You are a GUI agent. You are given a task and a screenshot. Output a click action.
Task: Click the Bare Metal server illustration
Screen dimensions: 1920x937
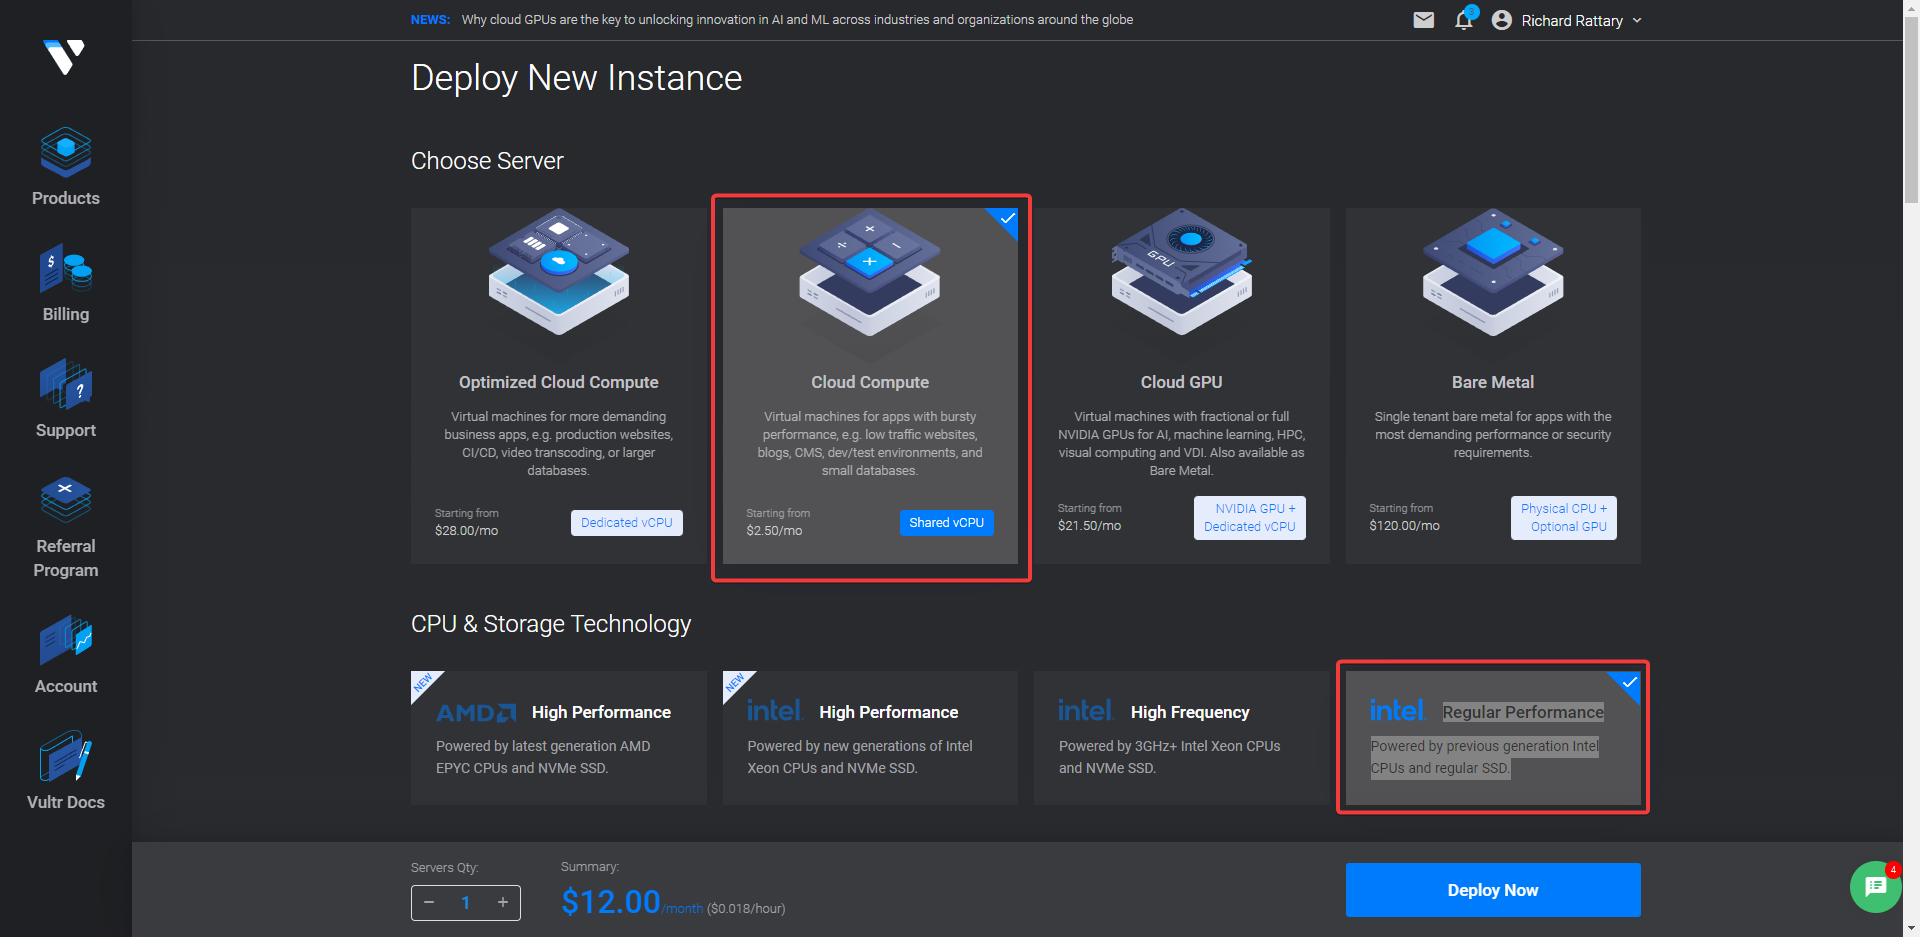coord(1493,272)
